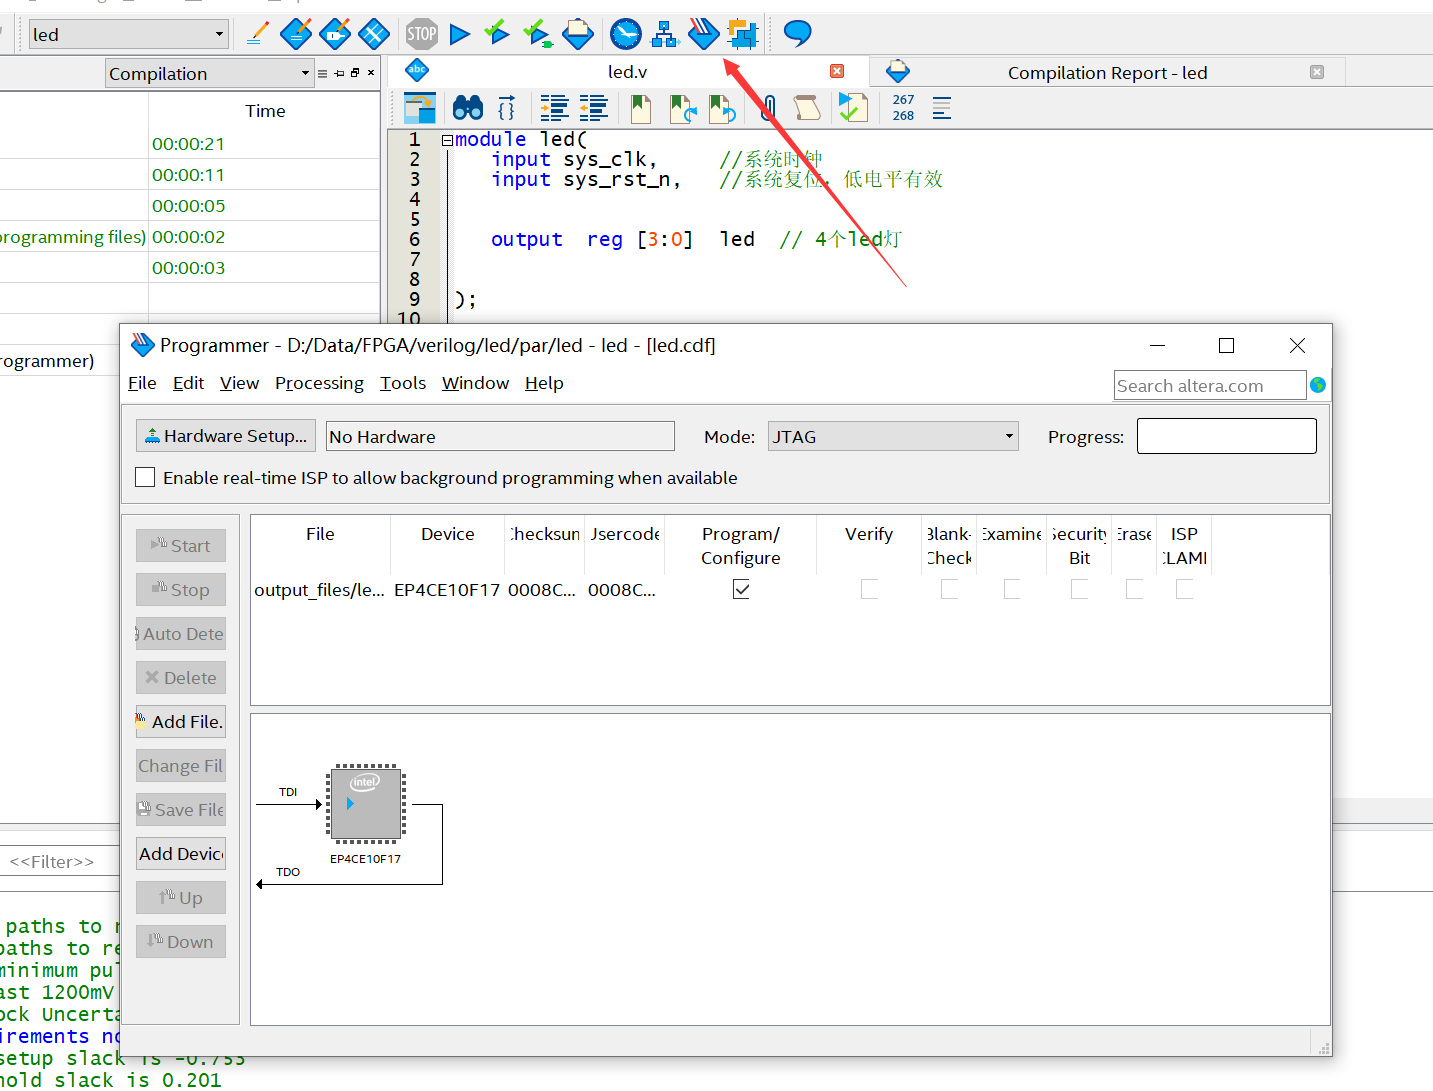
Task: Tick the Examine checkbox
Action: click(1012, 589)
